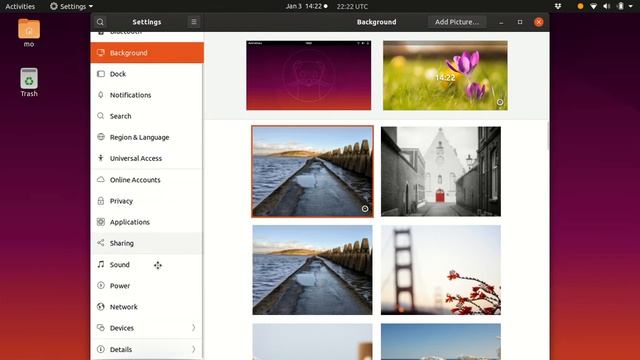This screenshot has height=360, width=640.
Task: Click the Dropbox icon in top bar
Action: 558,6
